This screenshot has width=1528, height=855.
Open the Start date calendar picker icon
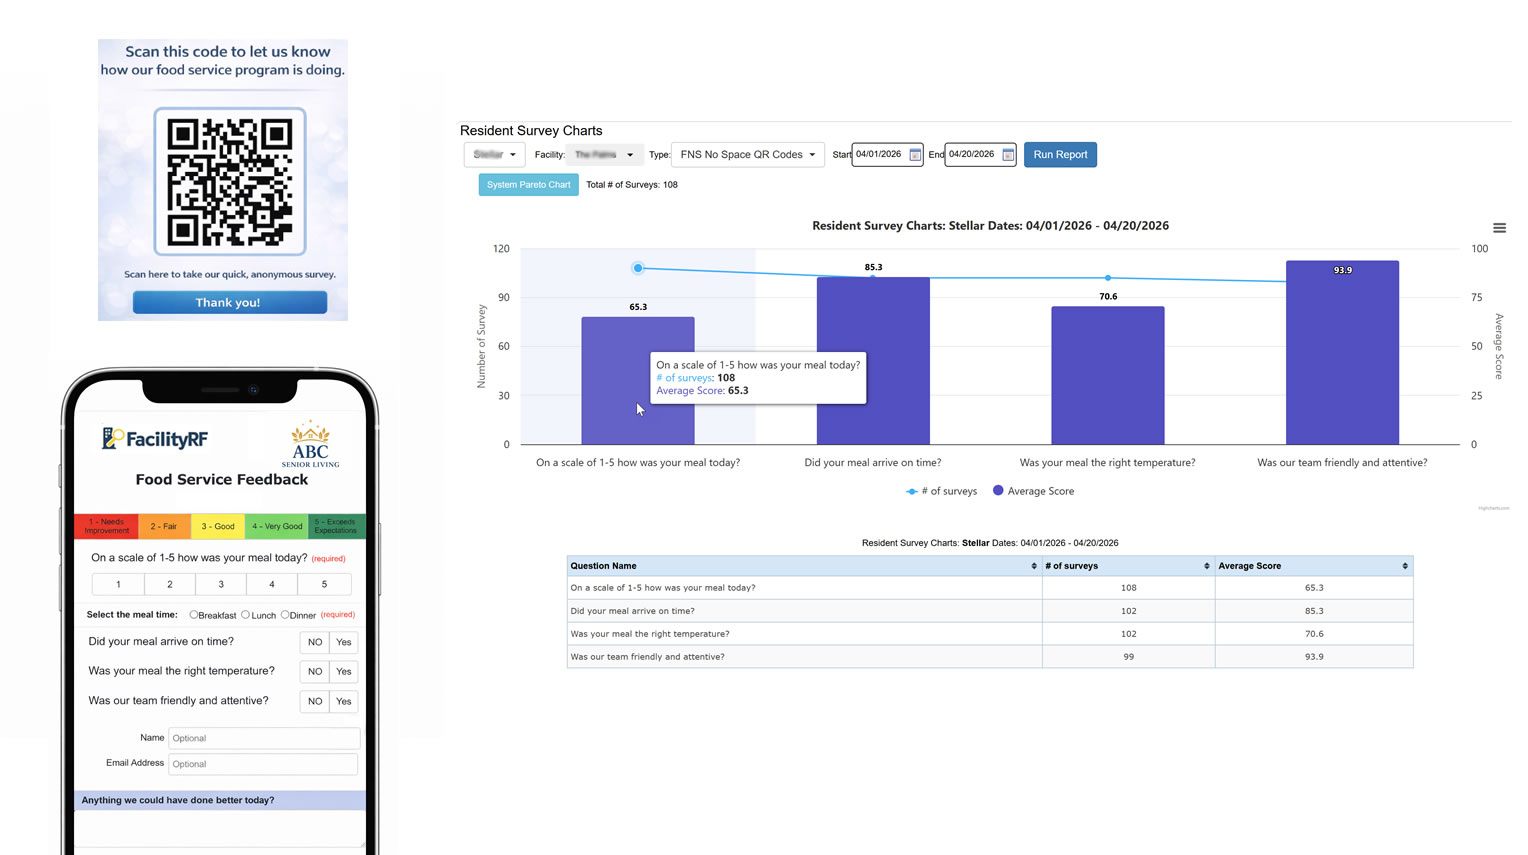(915, 155)
